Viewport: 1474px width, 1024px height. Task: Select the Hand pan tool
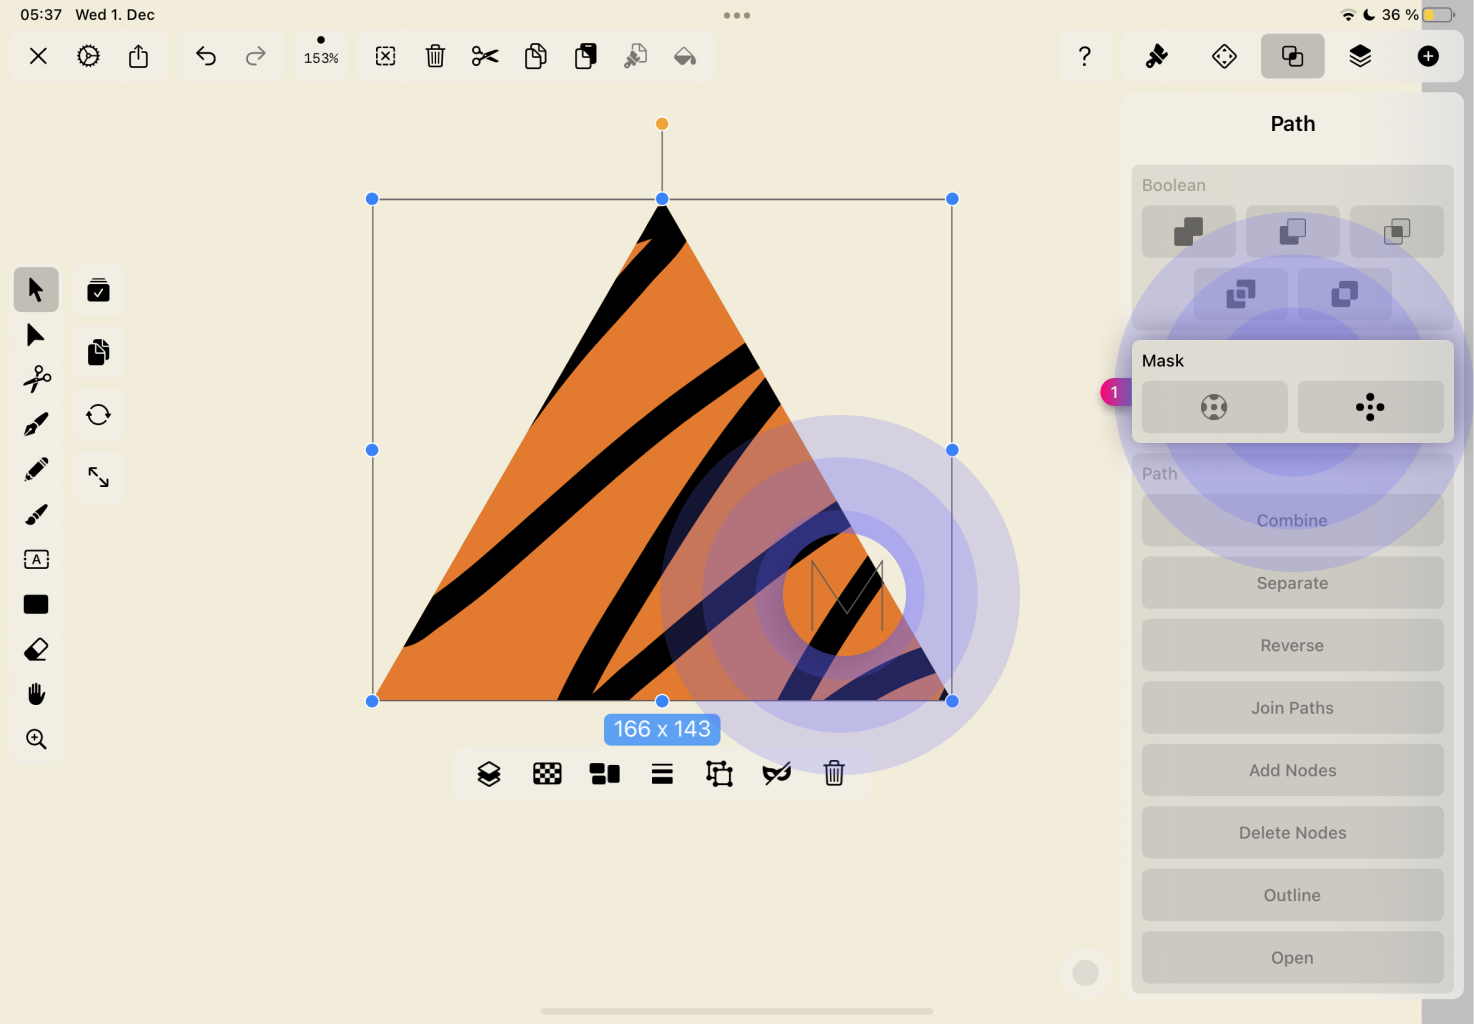click(x=36, y=694)
